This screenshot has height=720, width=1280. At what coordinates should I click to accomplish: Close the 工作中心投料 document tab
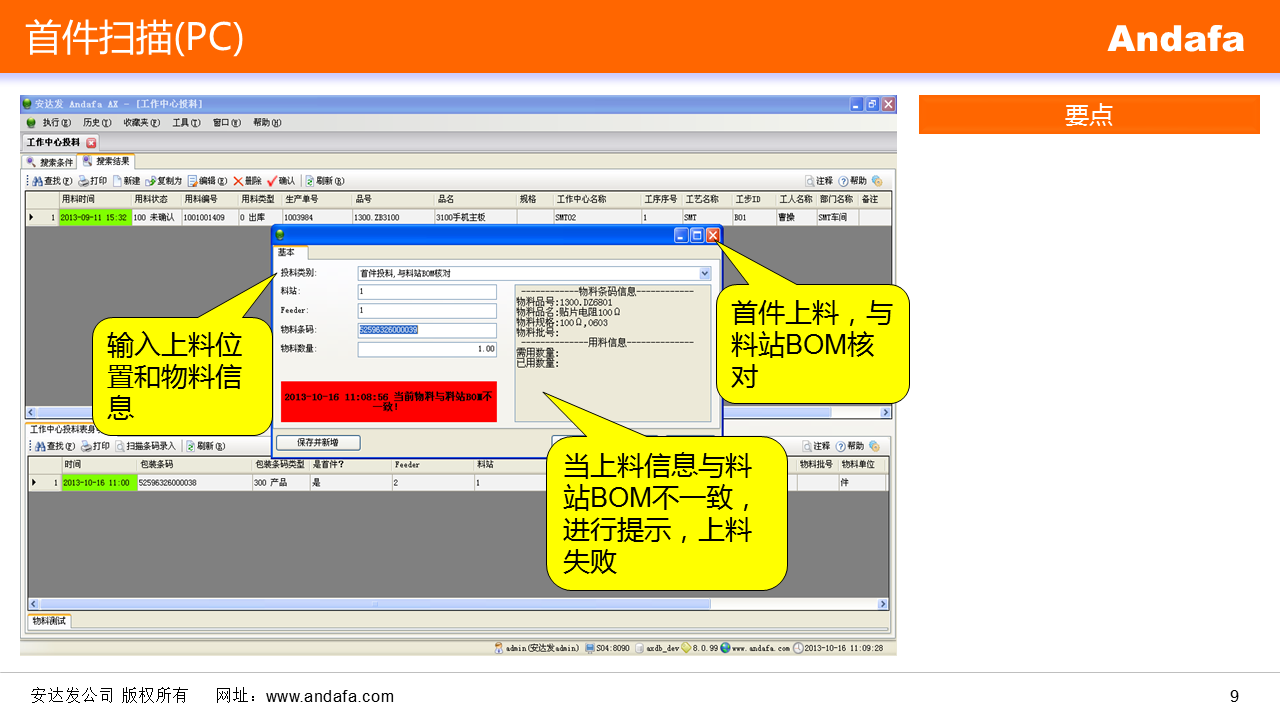tap(92, 143)
